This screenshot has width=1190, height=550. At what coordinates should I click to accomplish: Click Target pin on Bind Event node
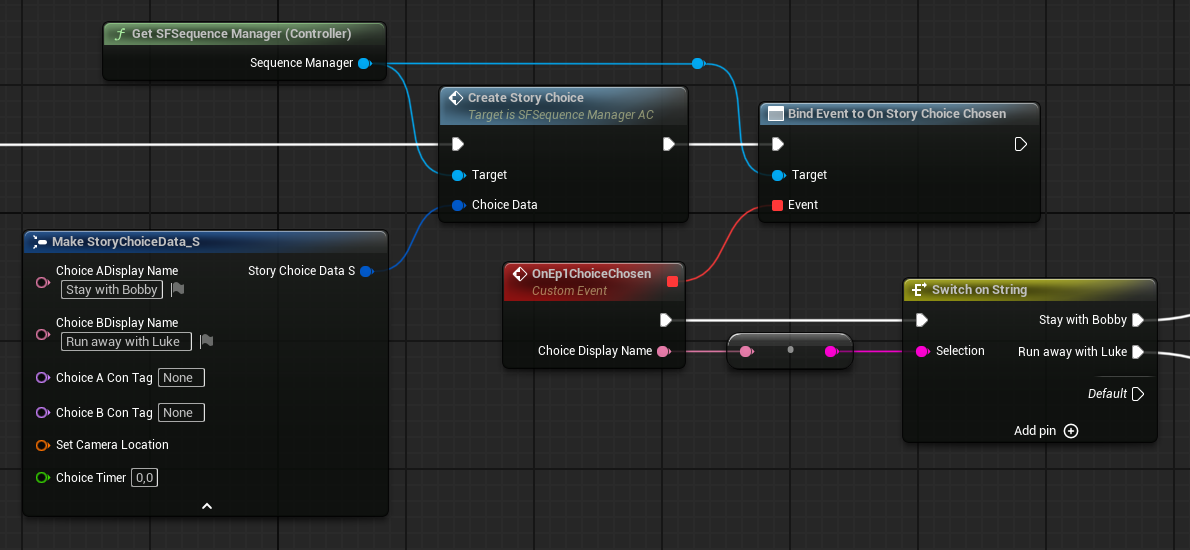pos(778,175)
